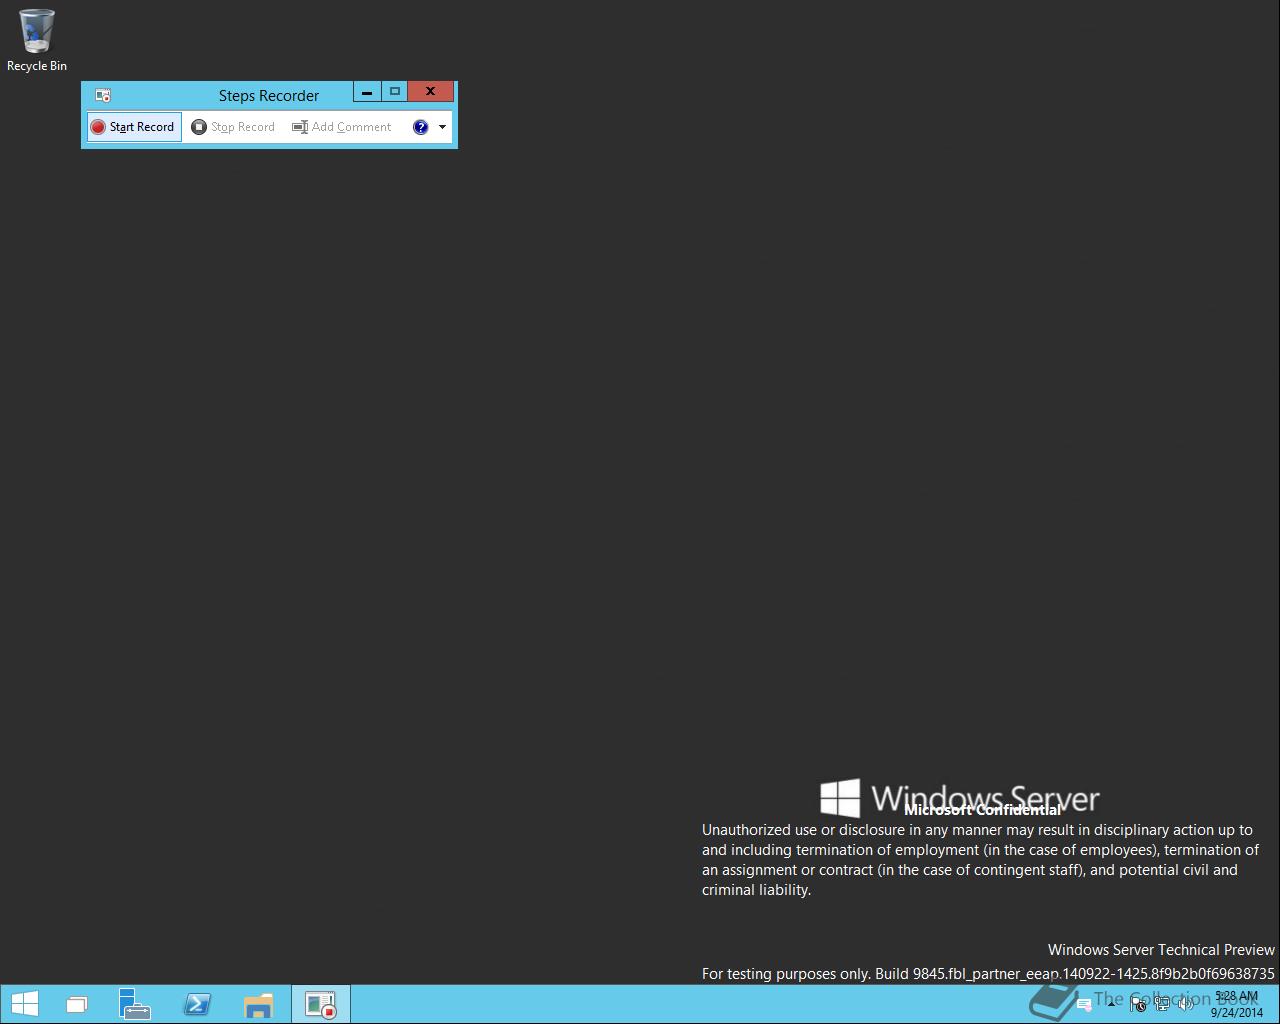Open Action Center flag icon
1280x1024 pixels.
[1138, 1004]
